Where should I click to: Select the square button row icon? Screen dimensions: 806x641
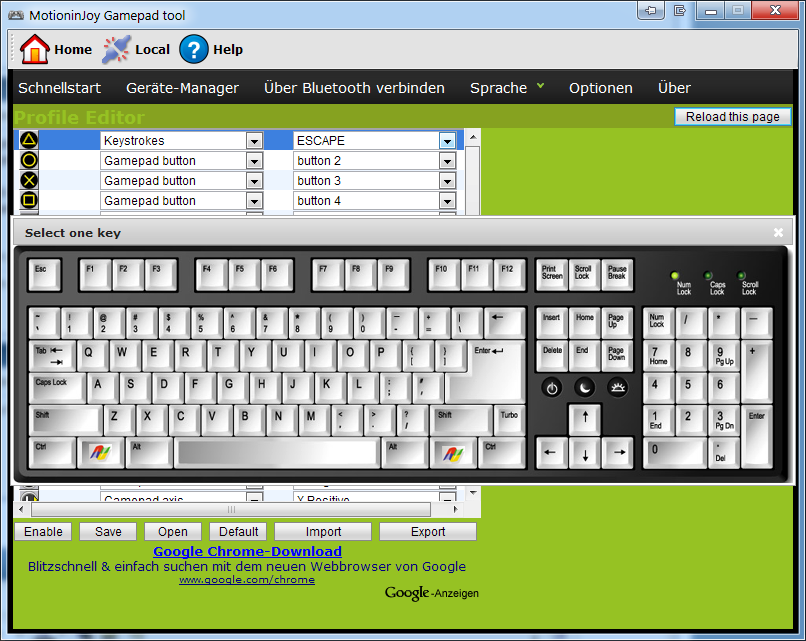coord(29,200)
